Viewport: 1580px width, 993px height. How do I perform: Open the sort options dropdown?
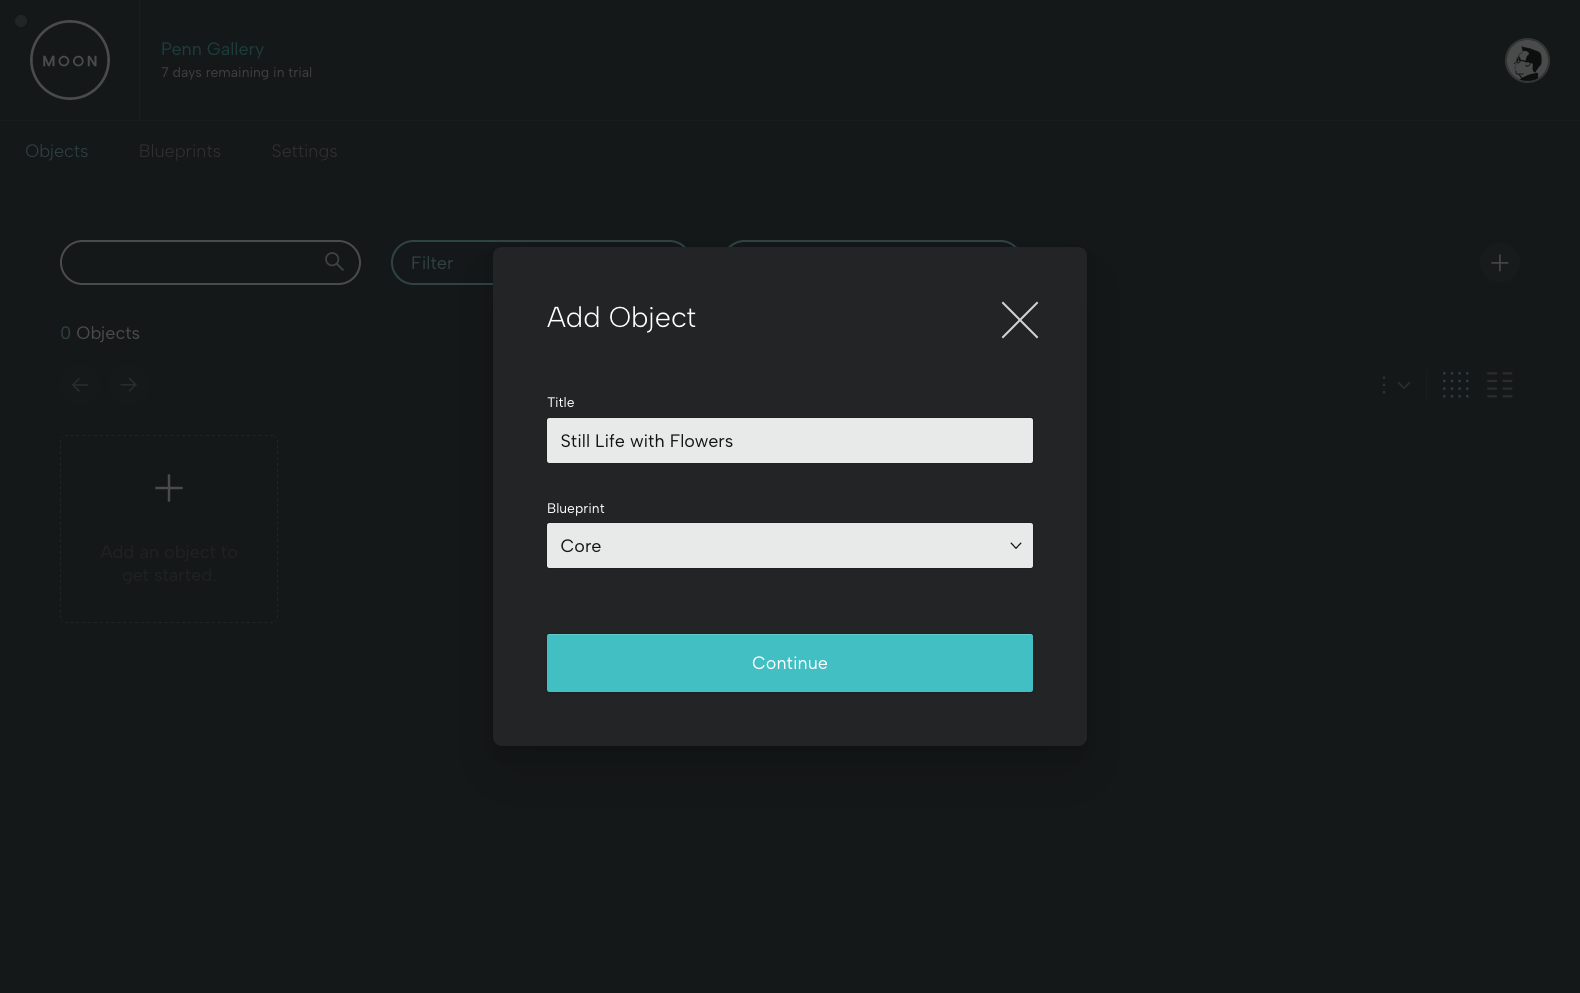click(x=1396, y=385)
